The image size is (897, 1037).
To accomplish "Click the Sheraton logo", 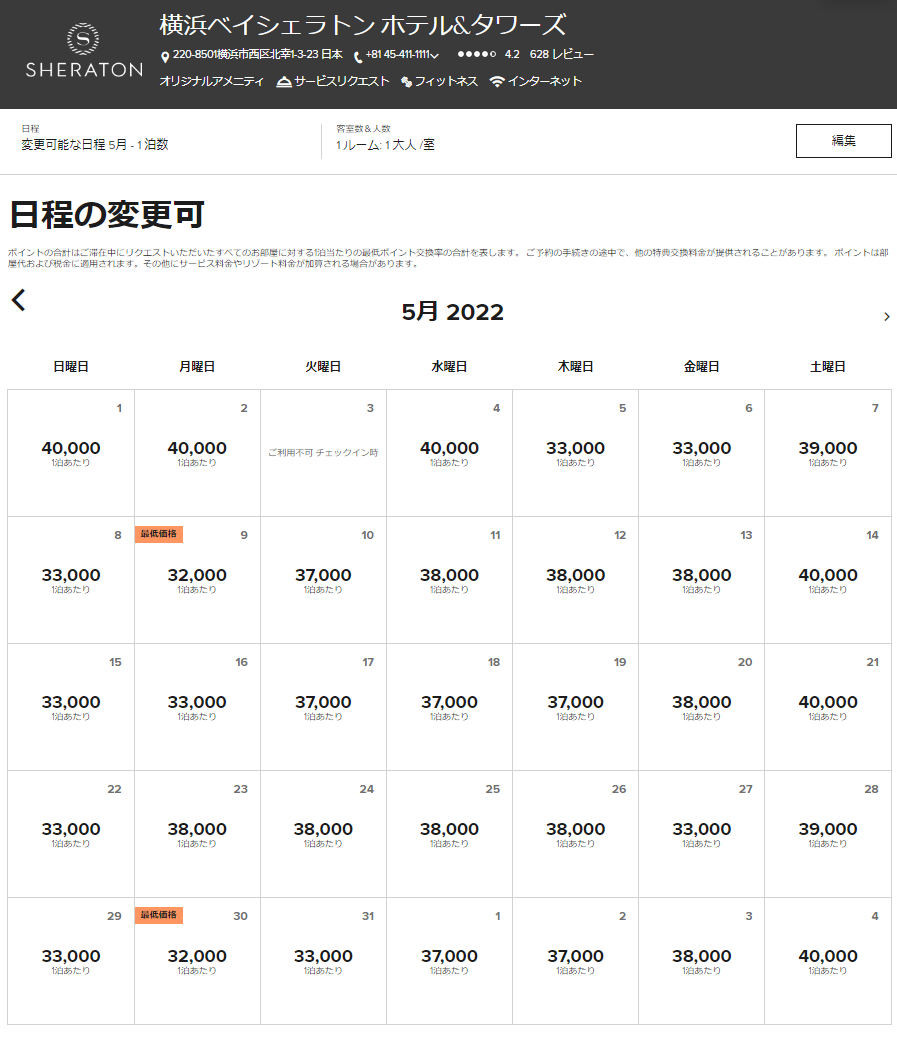I will pyautogui.click(x=83, y=53).
